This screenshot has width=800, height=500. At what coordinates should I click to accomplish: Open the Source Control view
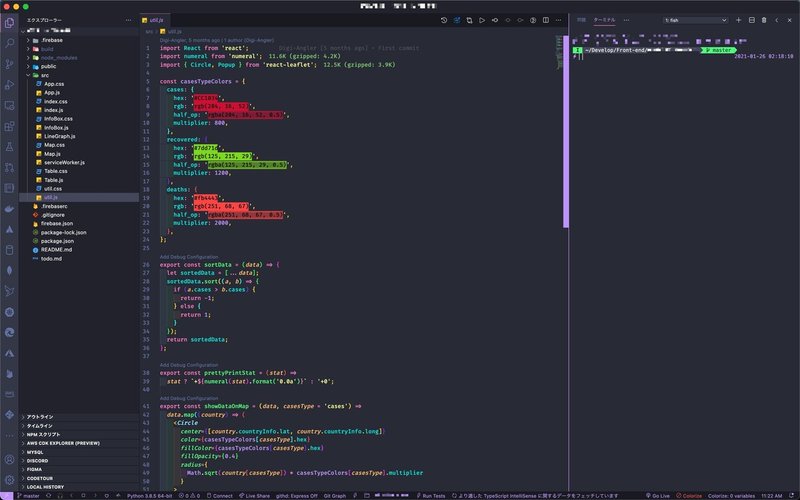point(9,64)
